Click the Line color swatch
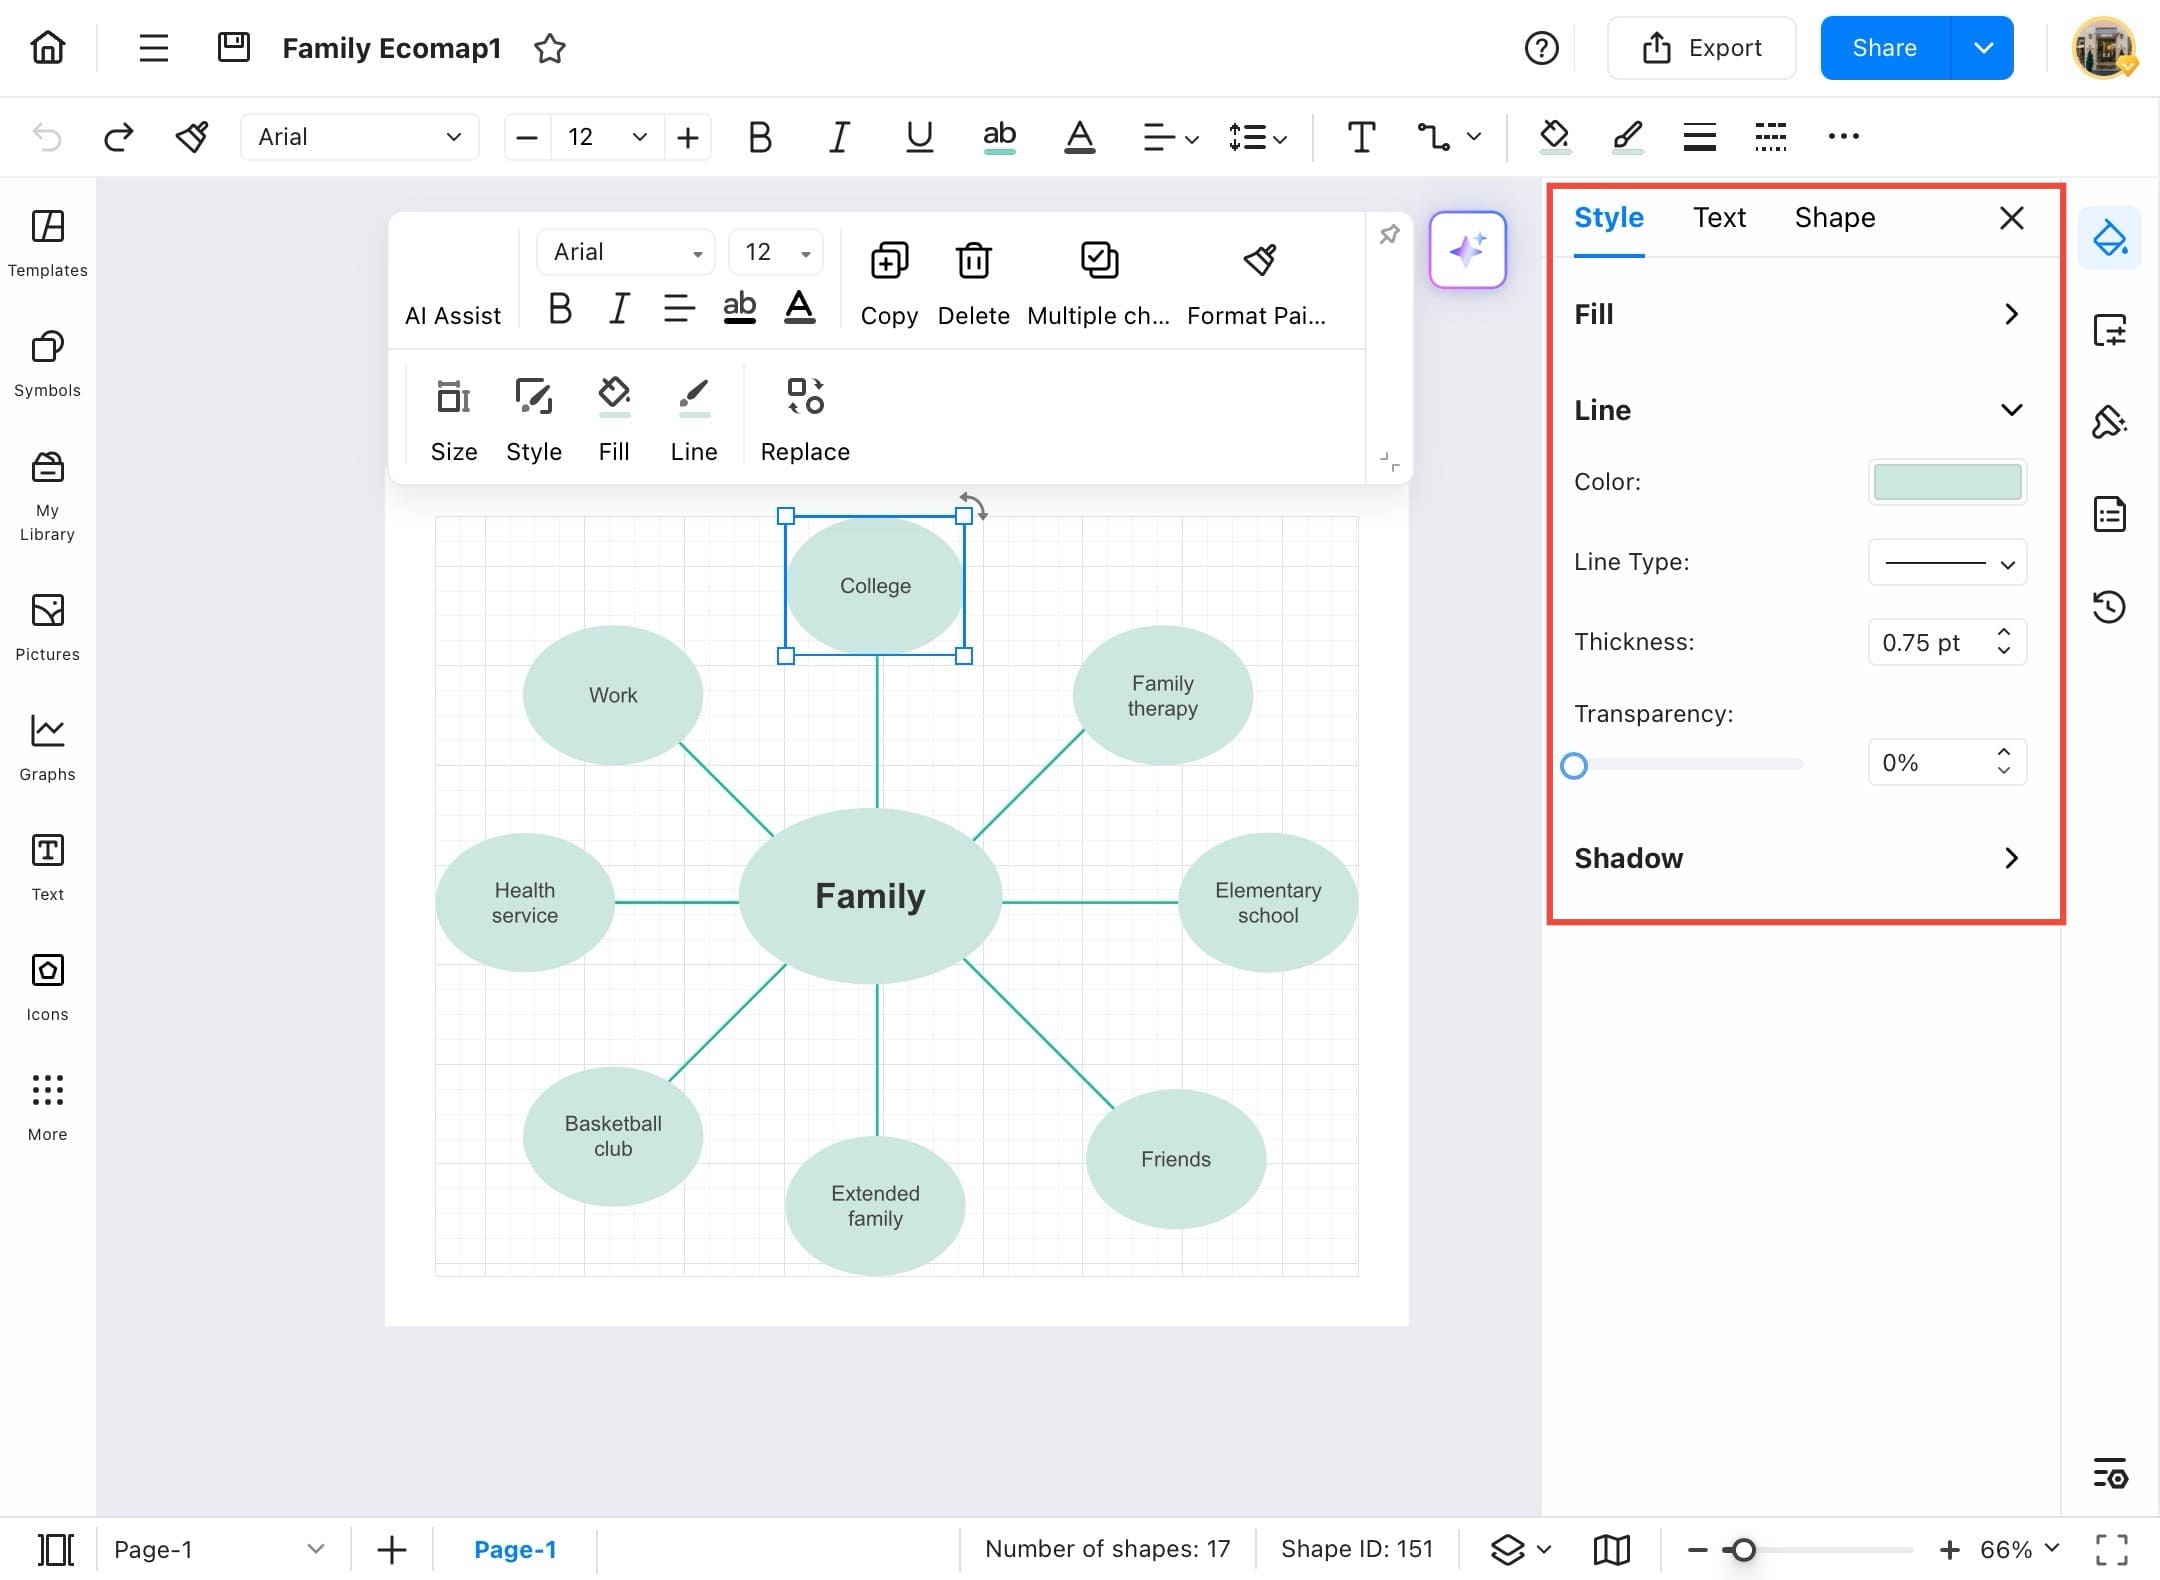Screen dimensions: 2160x1580 click(x=1946, y=482)
